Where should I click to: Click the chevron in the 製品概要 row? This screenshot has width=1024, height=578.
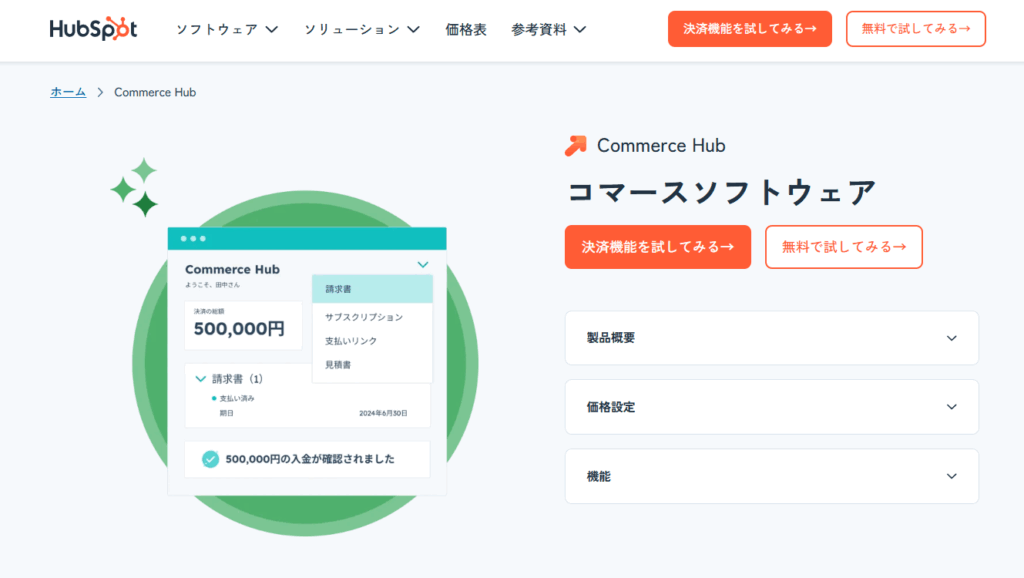[952, 338]
